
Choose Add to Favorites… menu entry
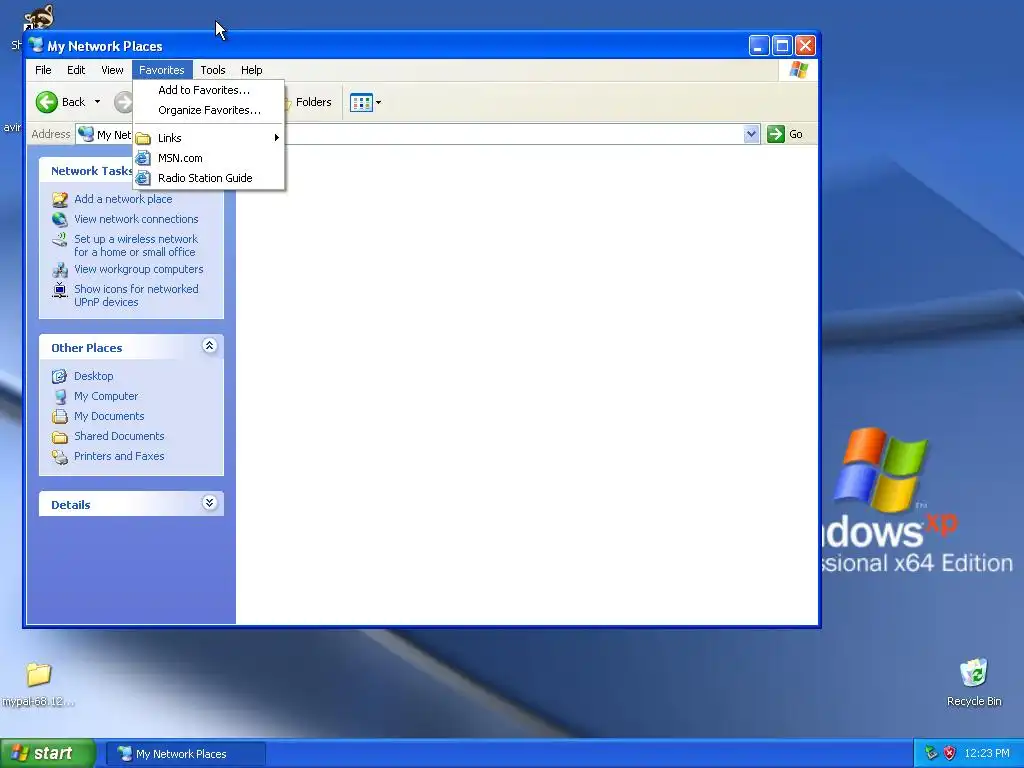click(208, 90)
